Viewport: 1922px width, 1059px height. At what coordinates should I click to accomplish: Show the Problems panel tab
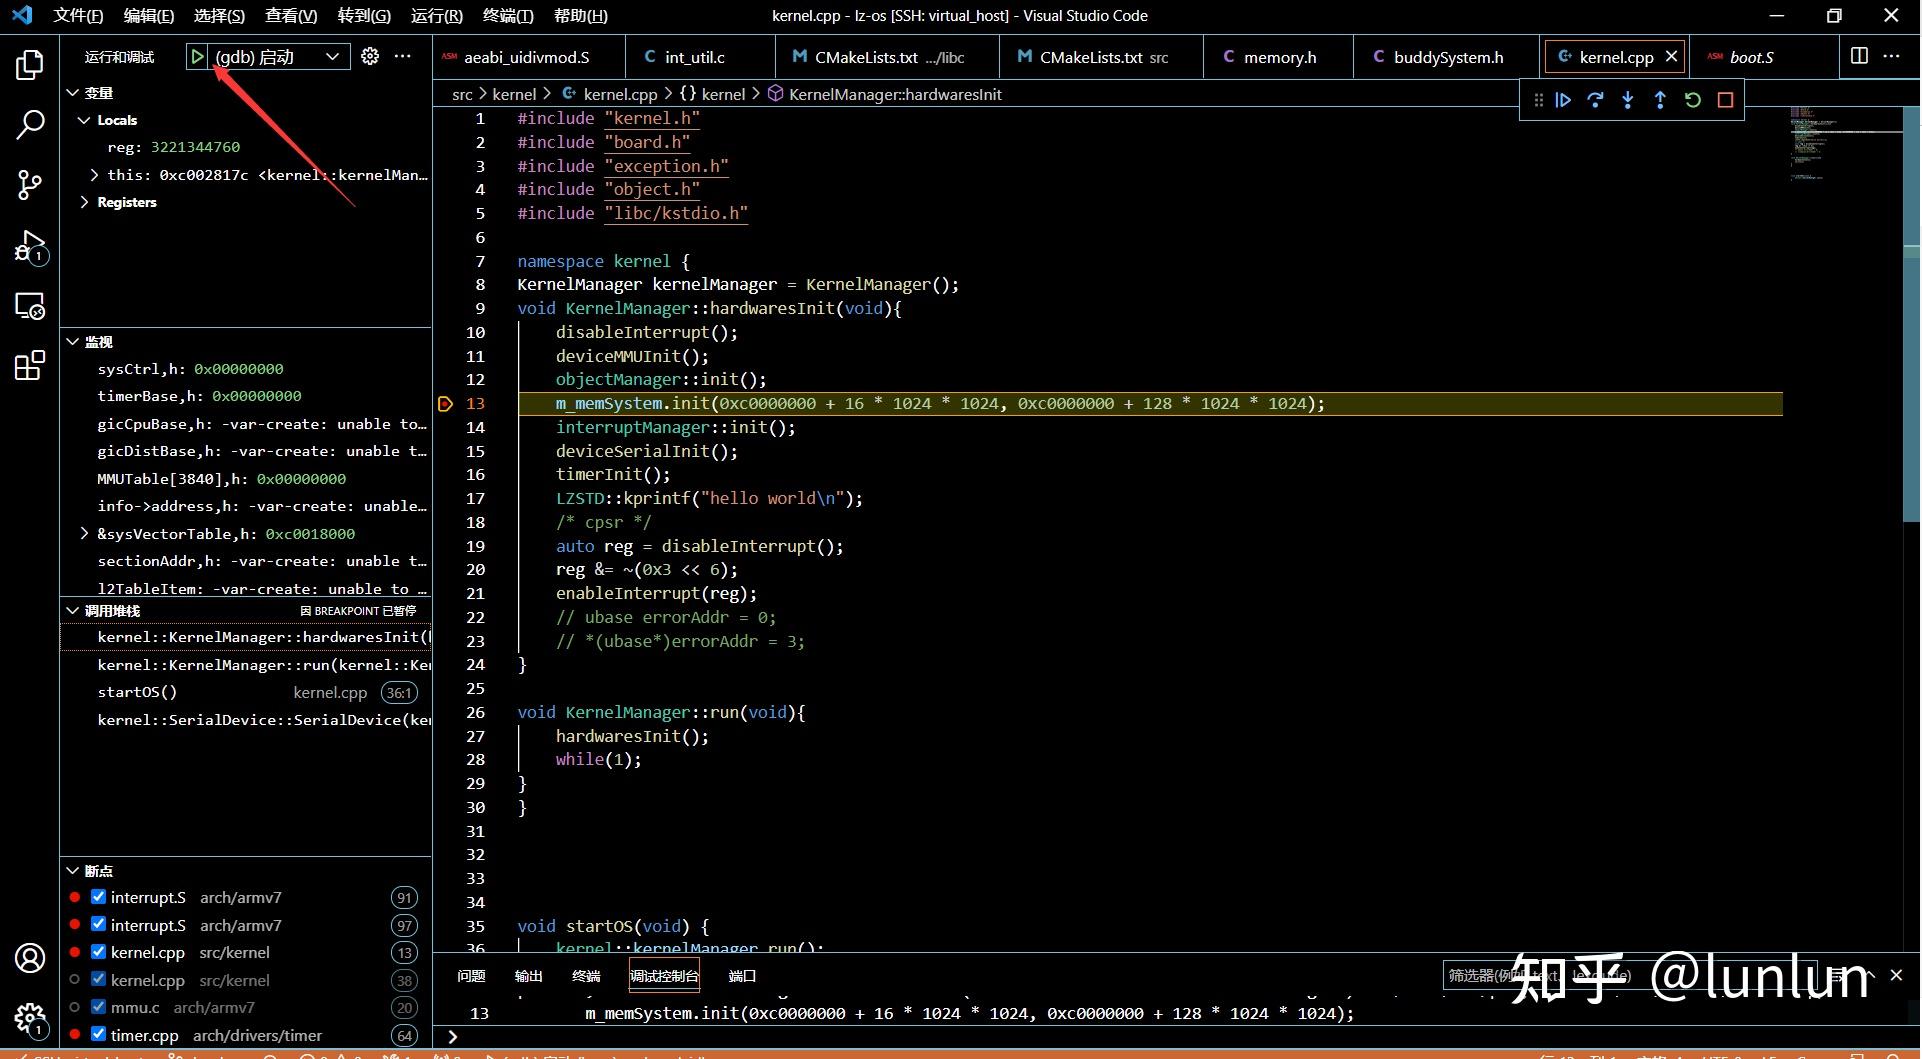[x=471, y=976]
